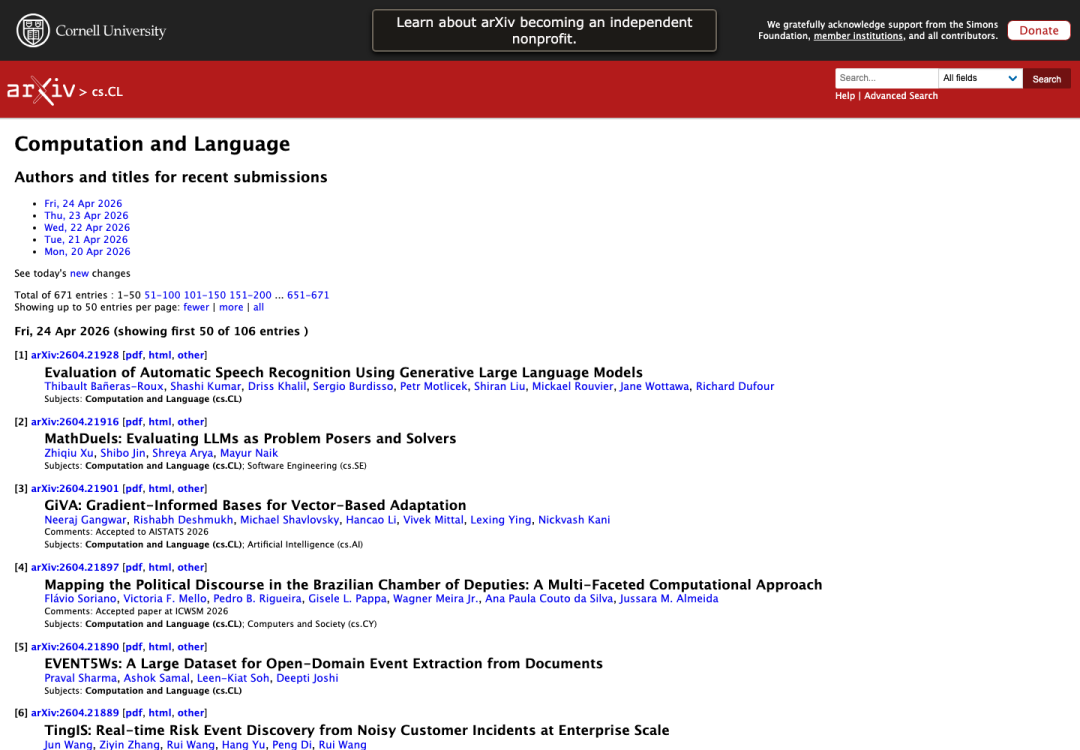Open author Richard Dufour

click(735, 386)
